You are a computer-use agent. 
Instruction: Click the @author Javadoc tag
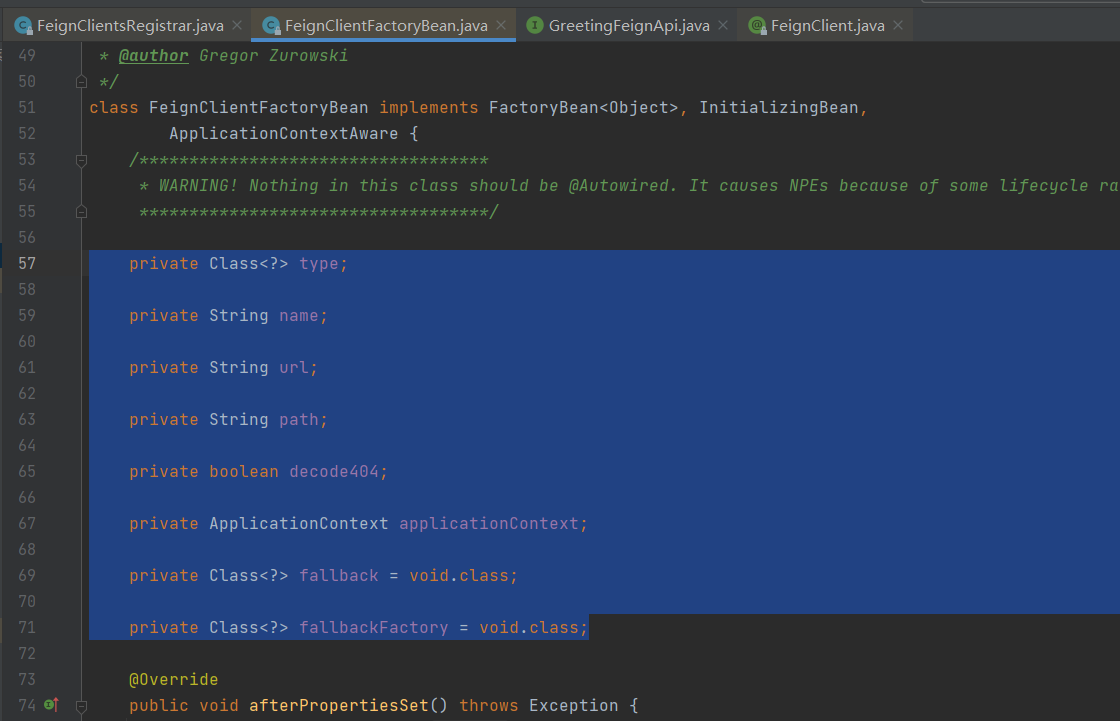154,56
